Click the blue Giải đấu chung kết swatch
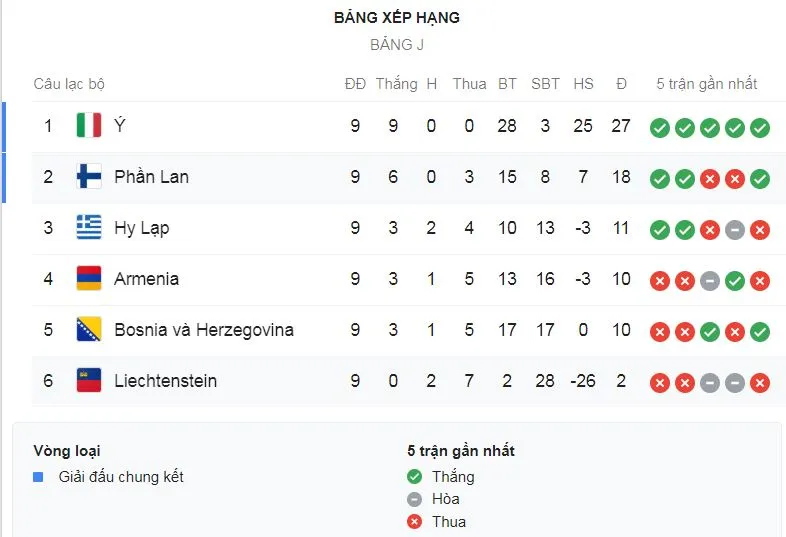 tap(38, 477)
